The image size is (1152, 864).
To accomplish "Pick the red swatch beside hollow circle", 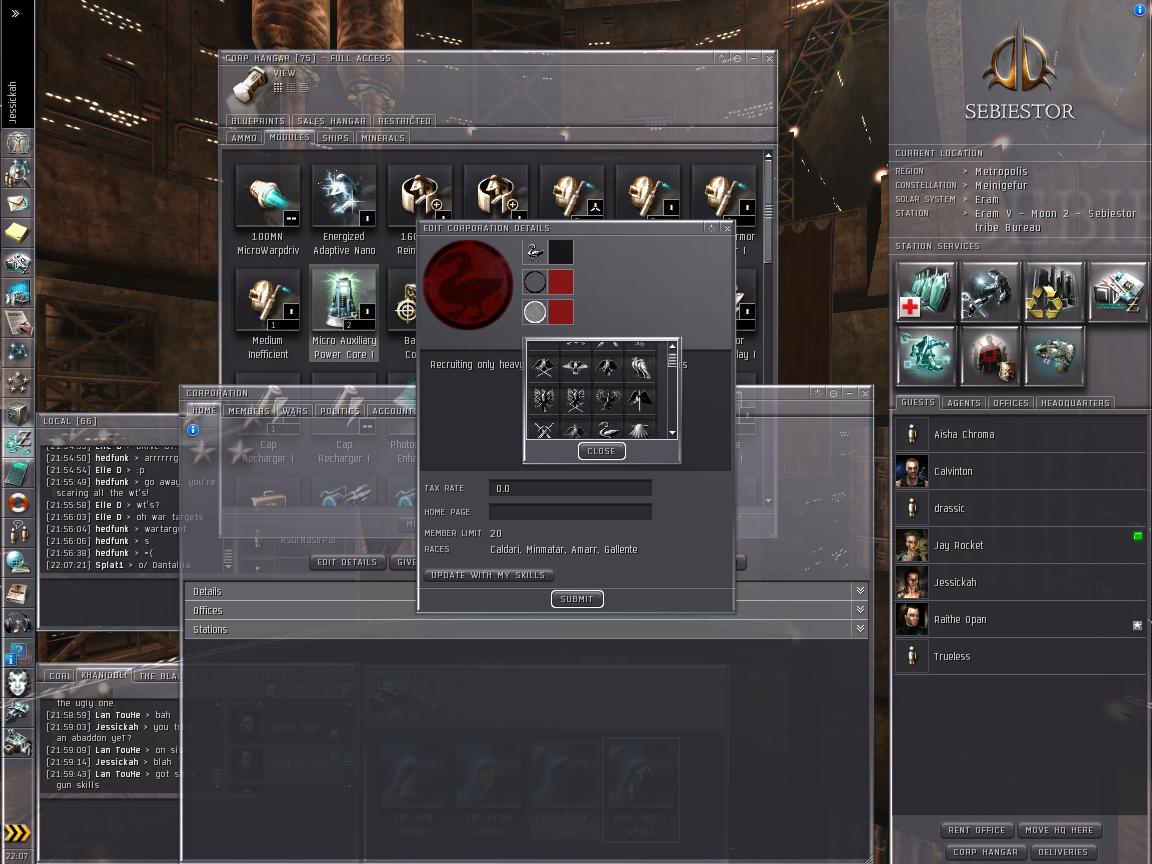I will (x=561, y=281).
